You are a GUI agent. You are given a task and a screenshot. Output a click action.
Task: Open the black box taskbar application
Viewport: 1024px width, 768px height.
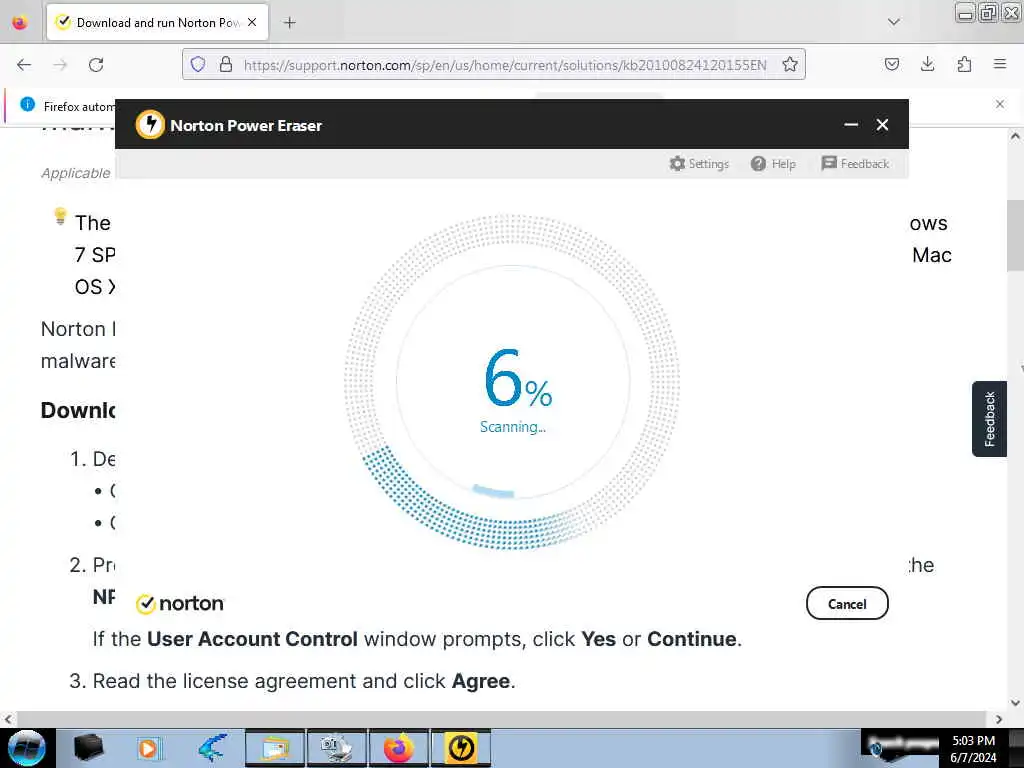click(x=88, y=748)
